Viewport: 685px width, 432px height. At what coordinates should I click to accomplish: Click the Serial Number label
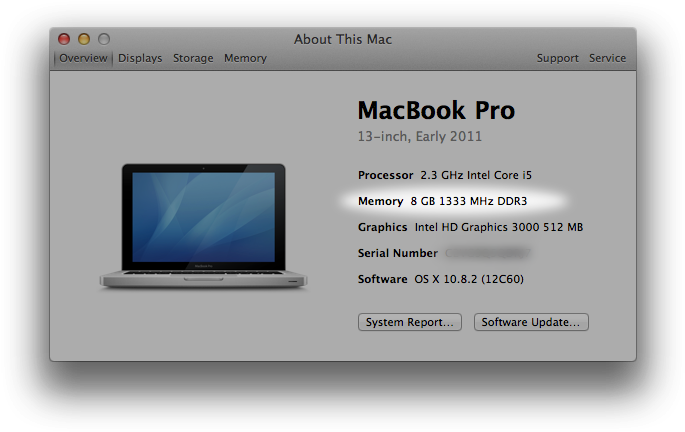pyautogui.click(x=398, y=253)
